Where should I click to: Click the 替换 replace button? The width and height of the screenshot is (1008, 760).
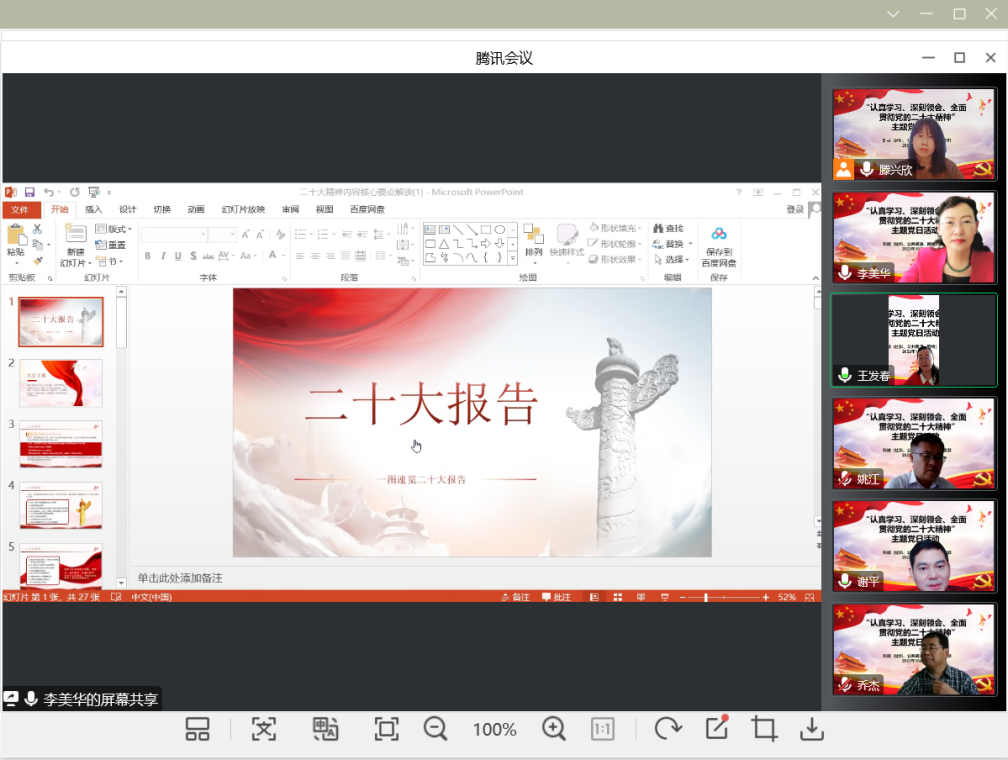[672, 244]
